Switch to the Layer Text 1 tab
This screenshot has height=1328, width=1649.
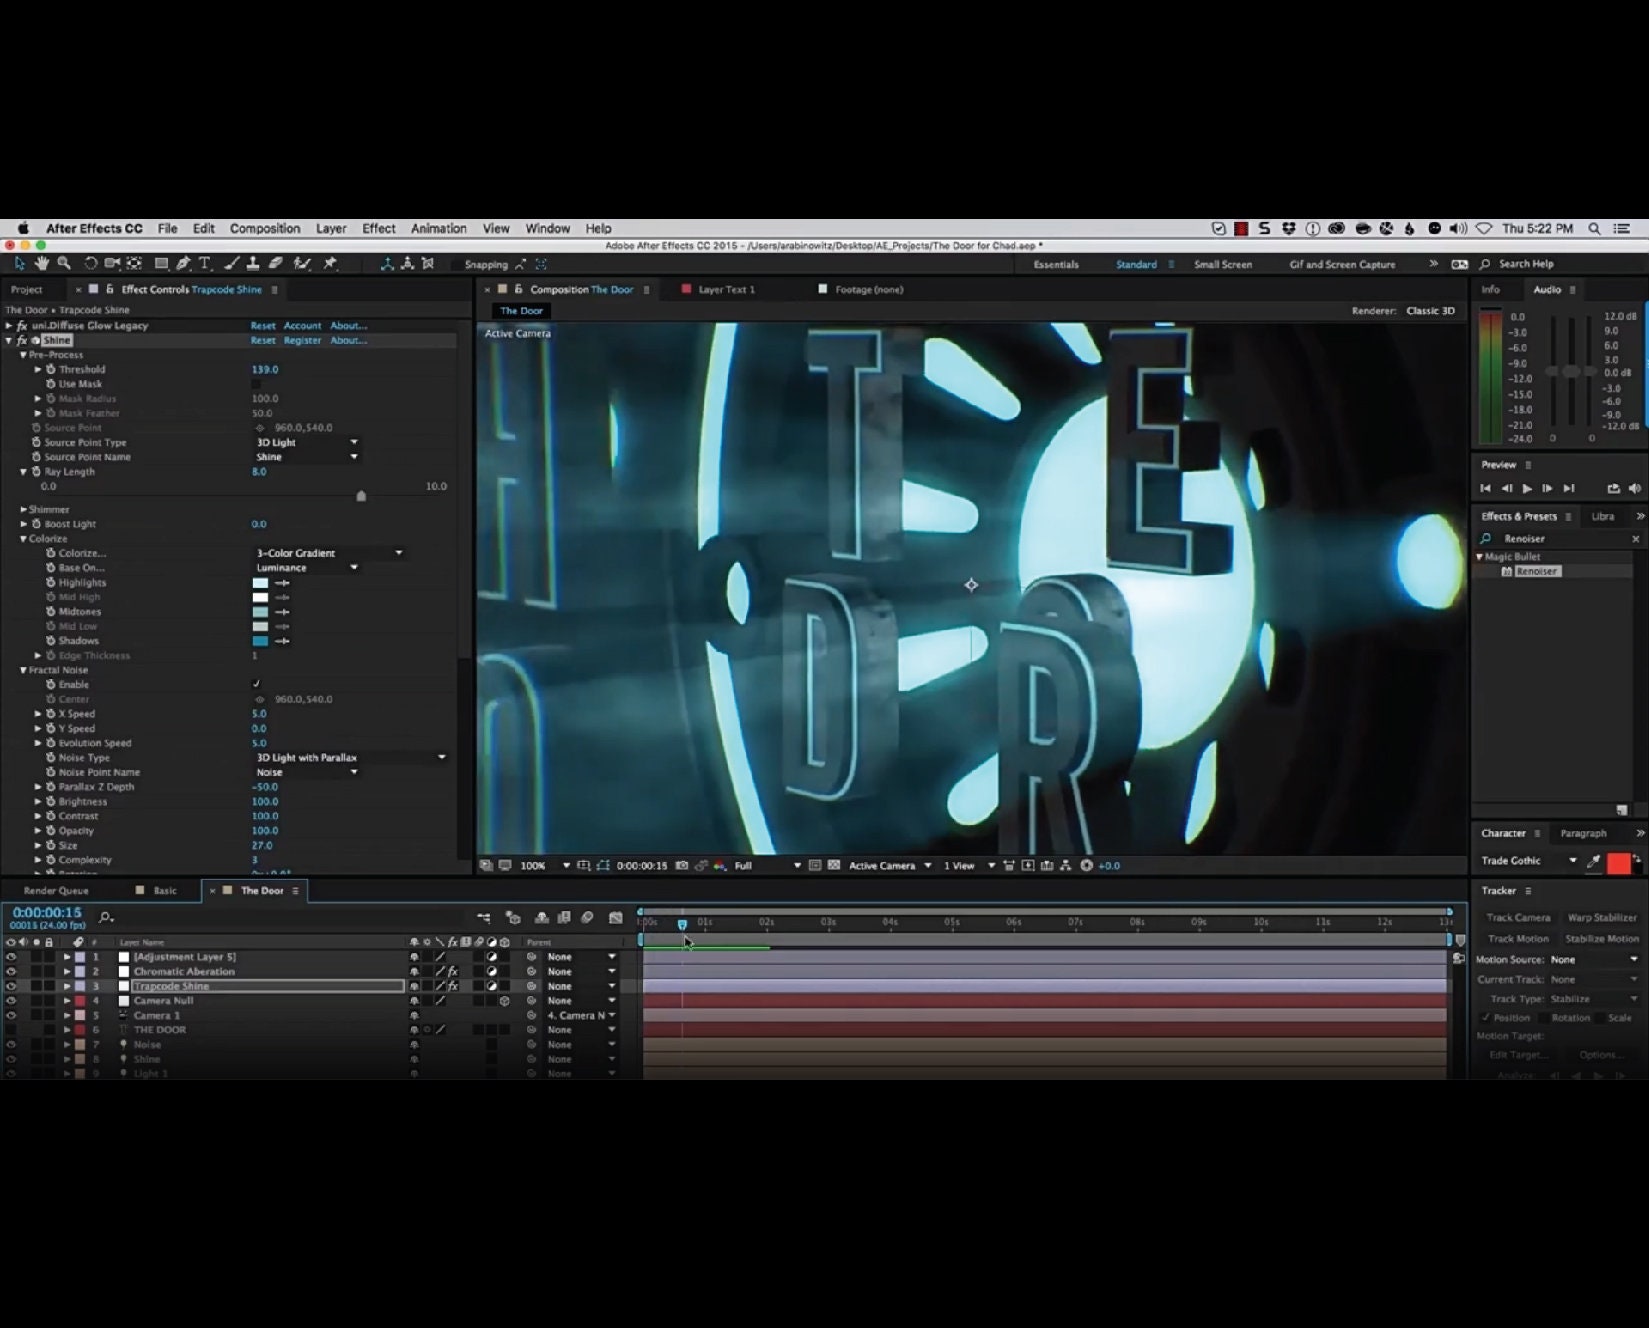click(727, 289)
